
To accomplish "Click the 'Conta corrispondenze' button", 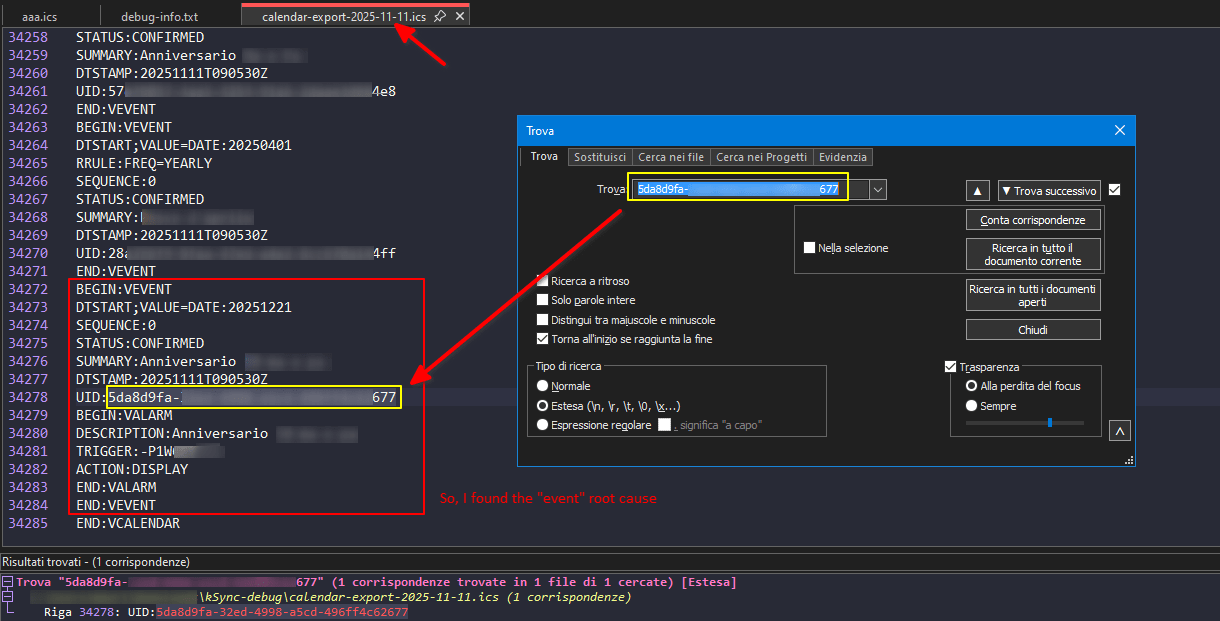I will [1033, 219].
